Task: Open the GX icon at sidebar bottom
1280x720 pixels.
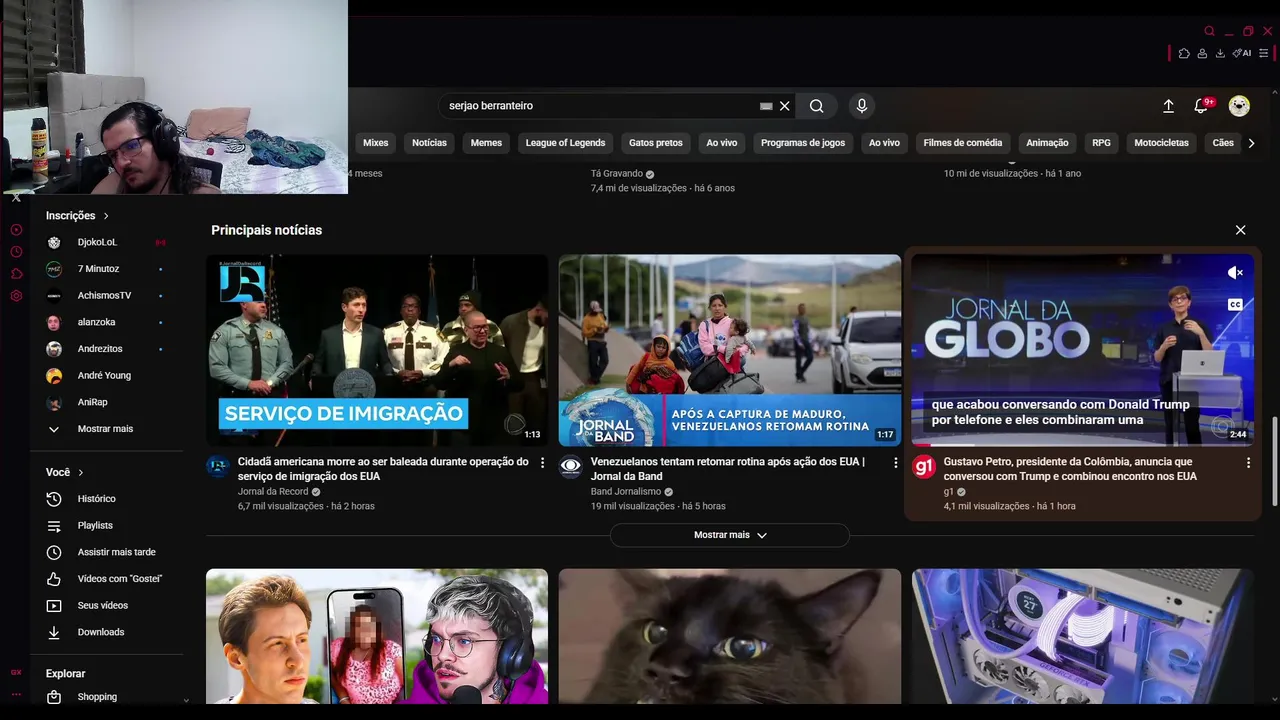Action: coord(16,673)
